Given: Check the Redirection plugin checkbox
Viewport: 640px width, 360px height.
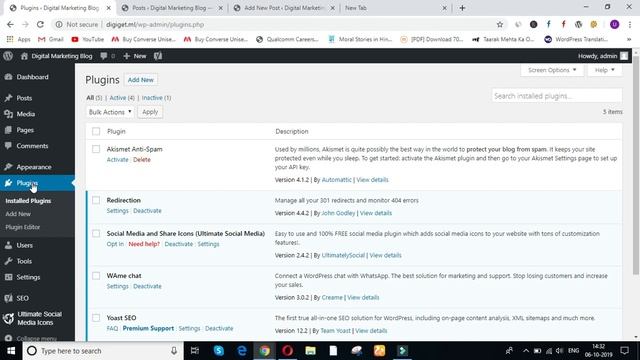Looking at the screenshot, I should 96,200.
